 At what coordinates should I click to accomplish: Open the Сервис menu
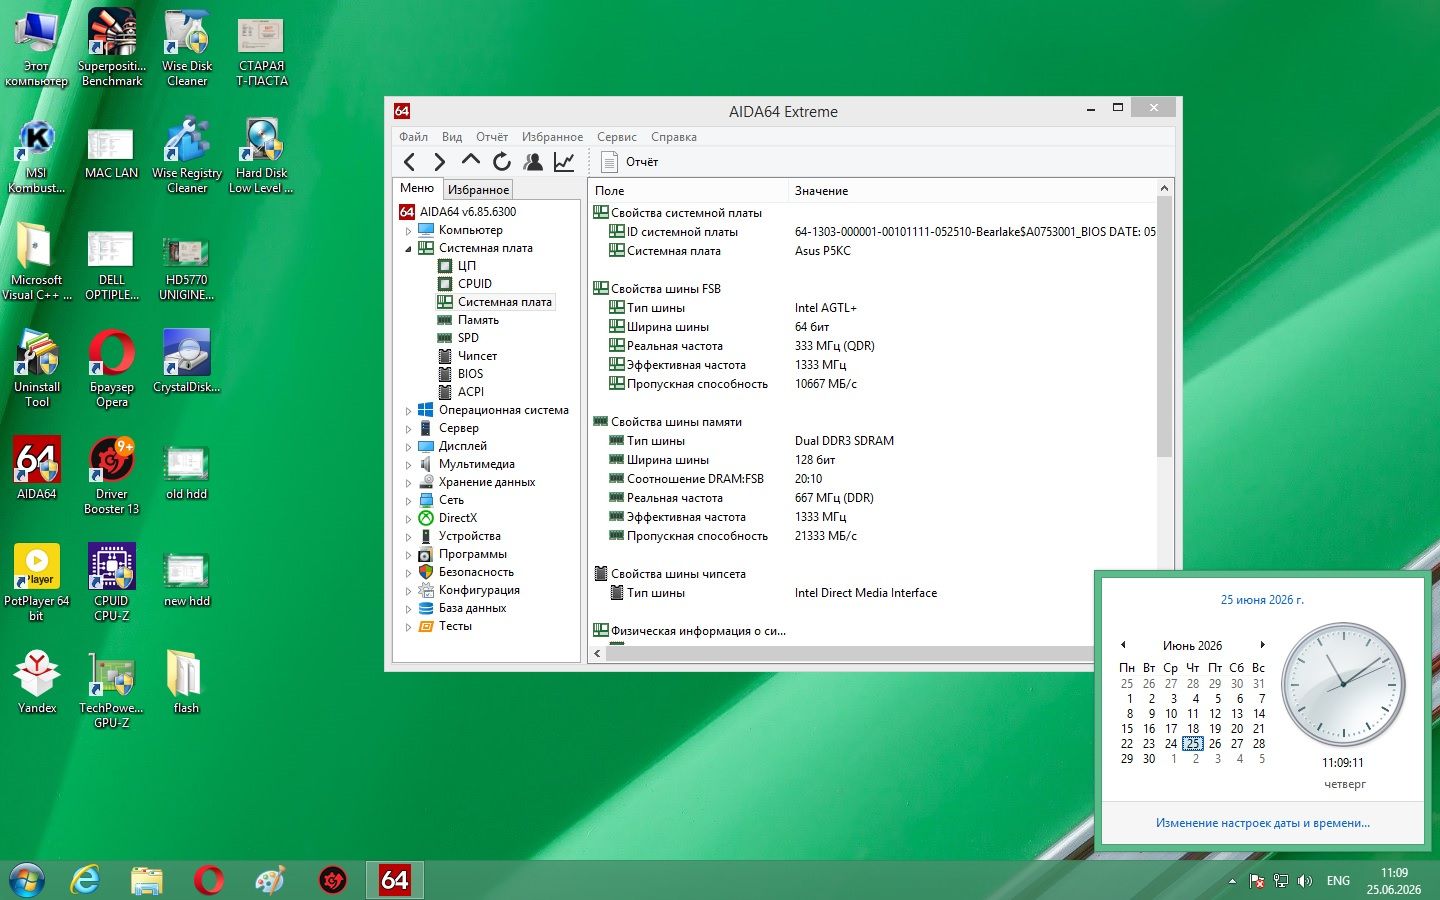(x=617, y=137)
